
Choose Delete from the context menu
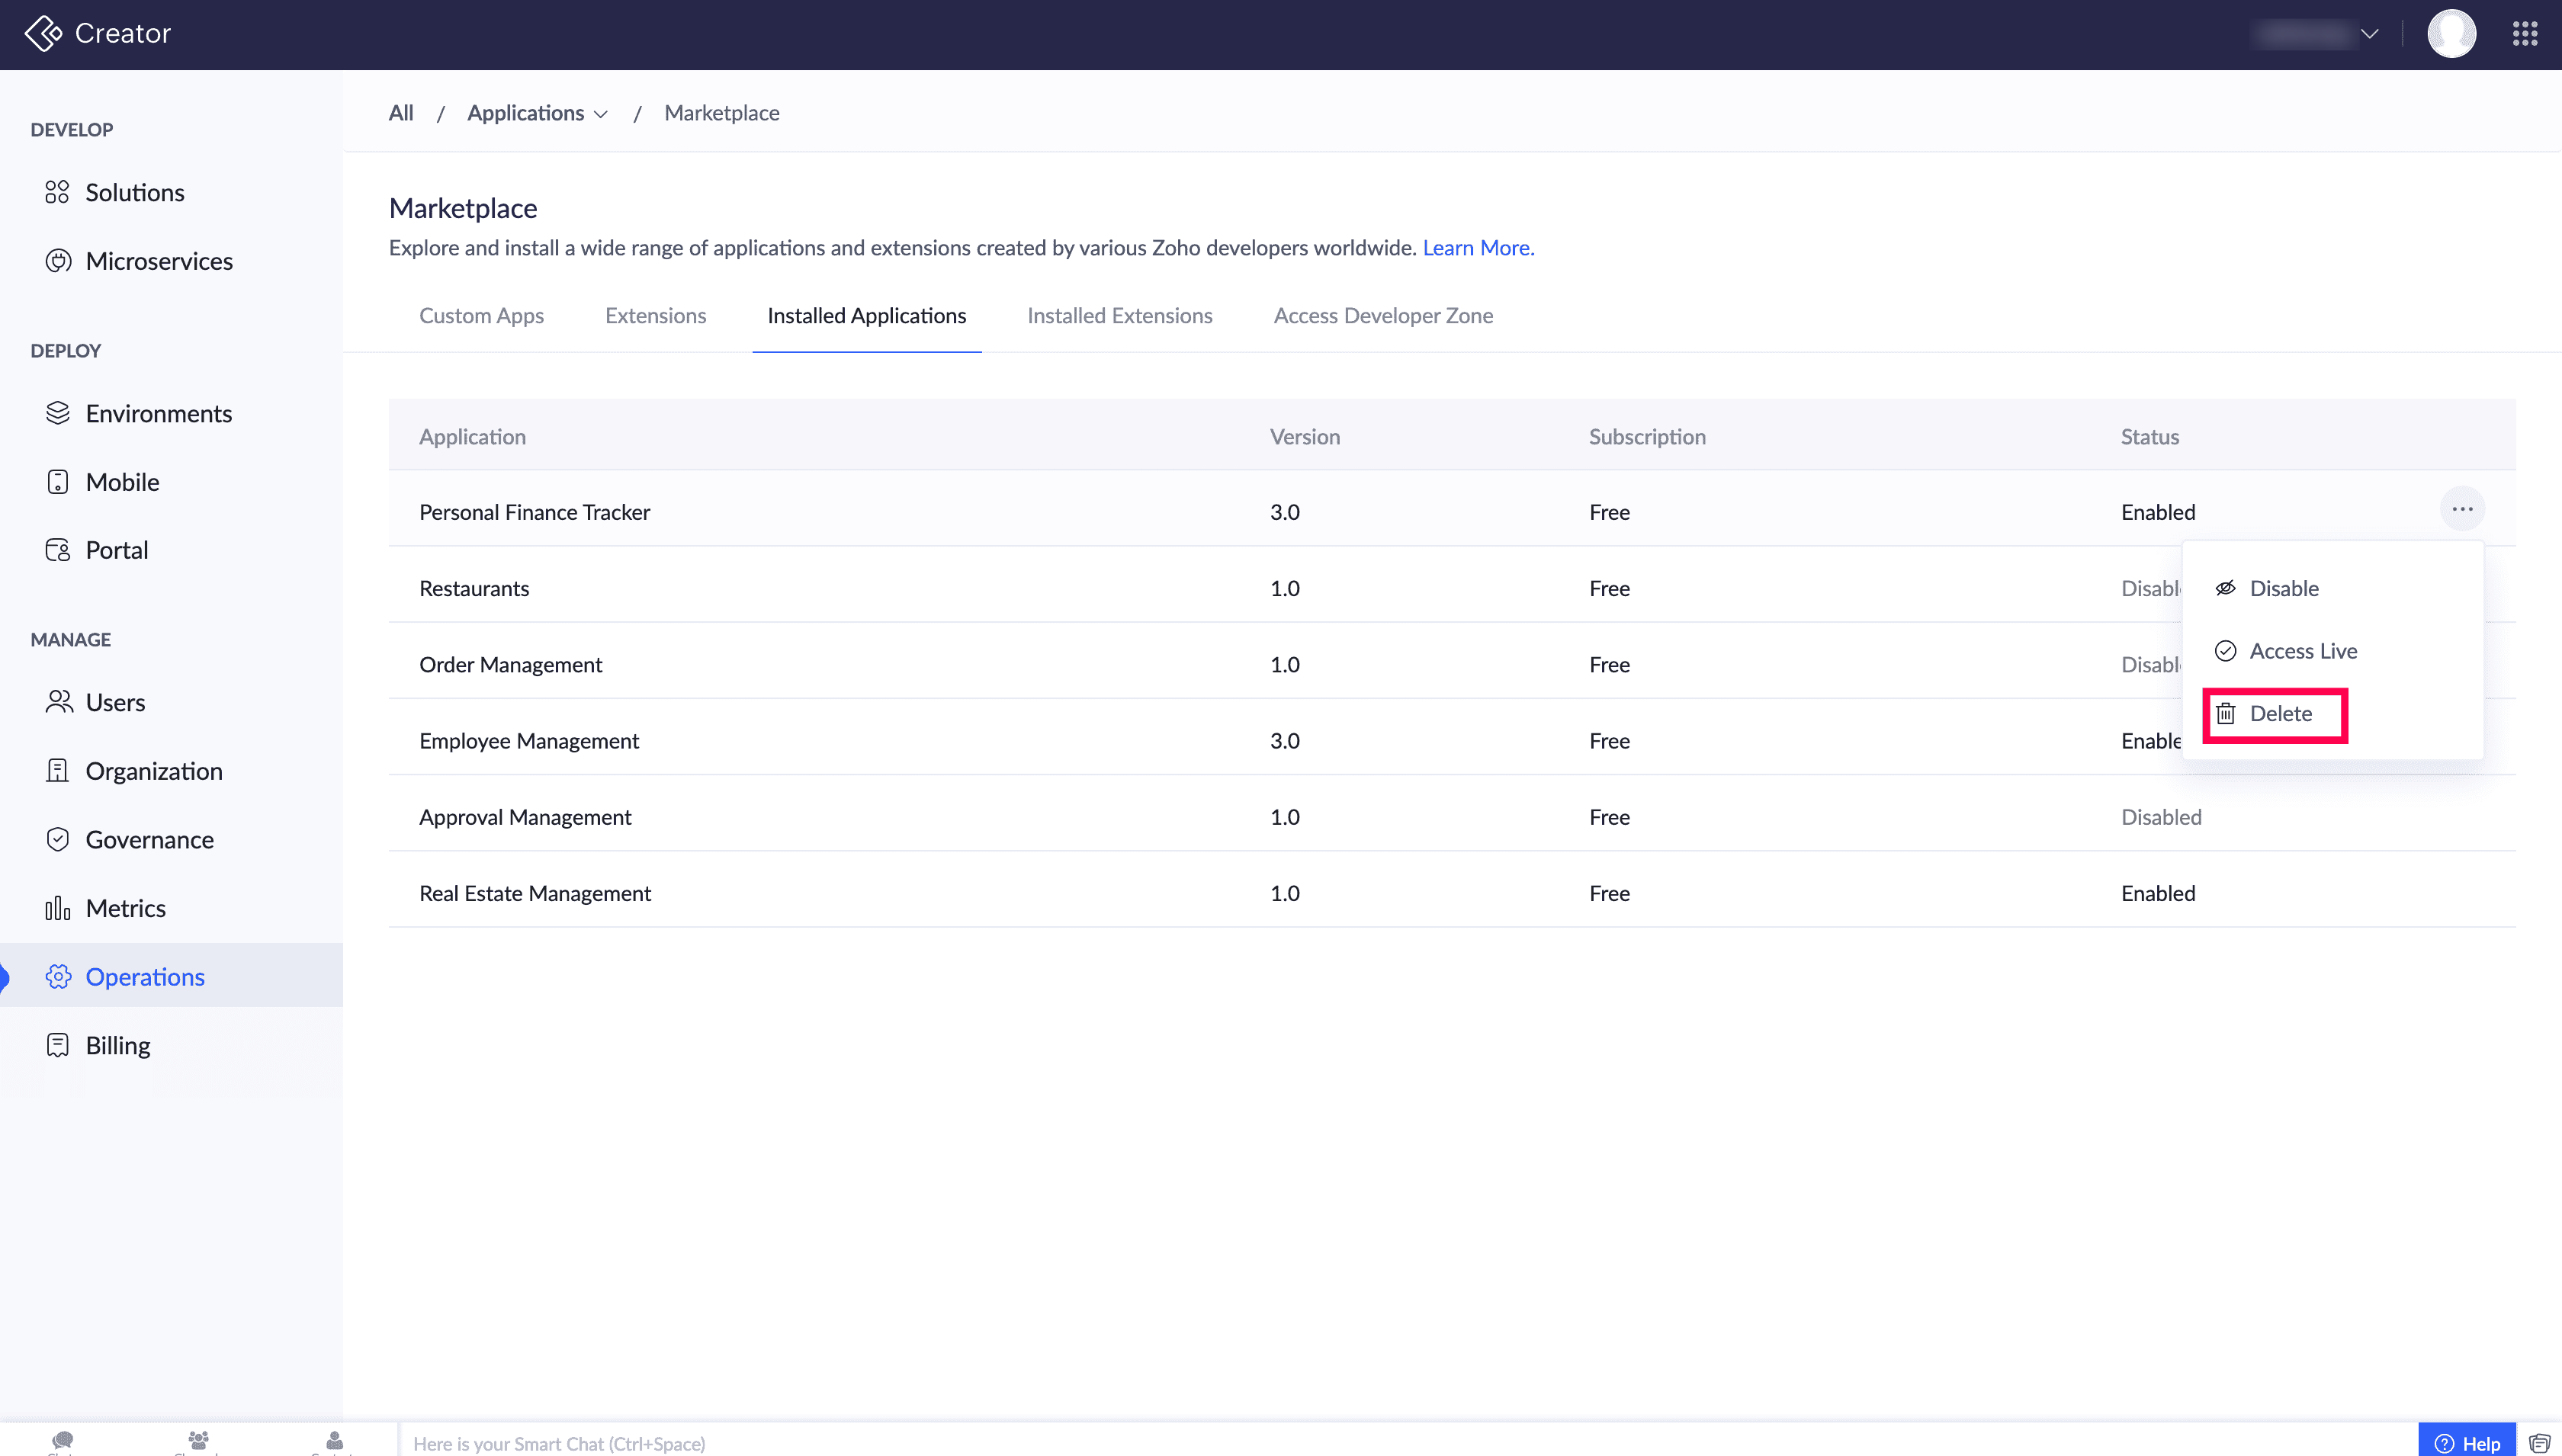(2279, 714)
